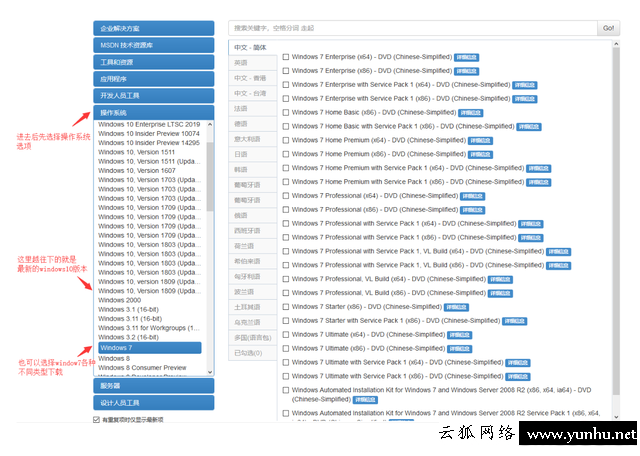Screen dimensions: 640x456
Task: Click Windows 7 Home Premium (x86) DVD text
Action: pyautogui.click(x=379, y=154)
